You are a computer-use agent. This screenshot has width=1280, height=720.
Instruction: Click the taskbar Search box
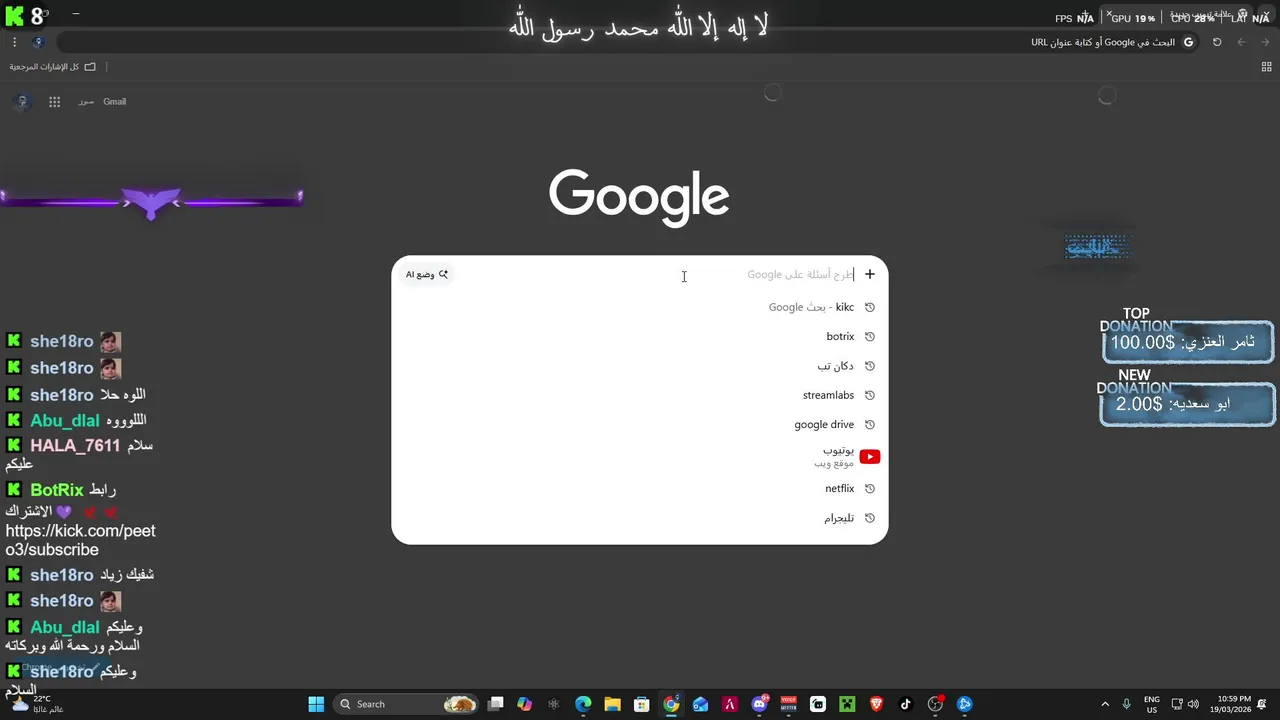pyautogui.click(x=406, y=704)
